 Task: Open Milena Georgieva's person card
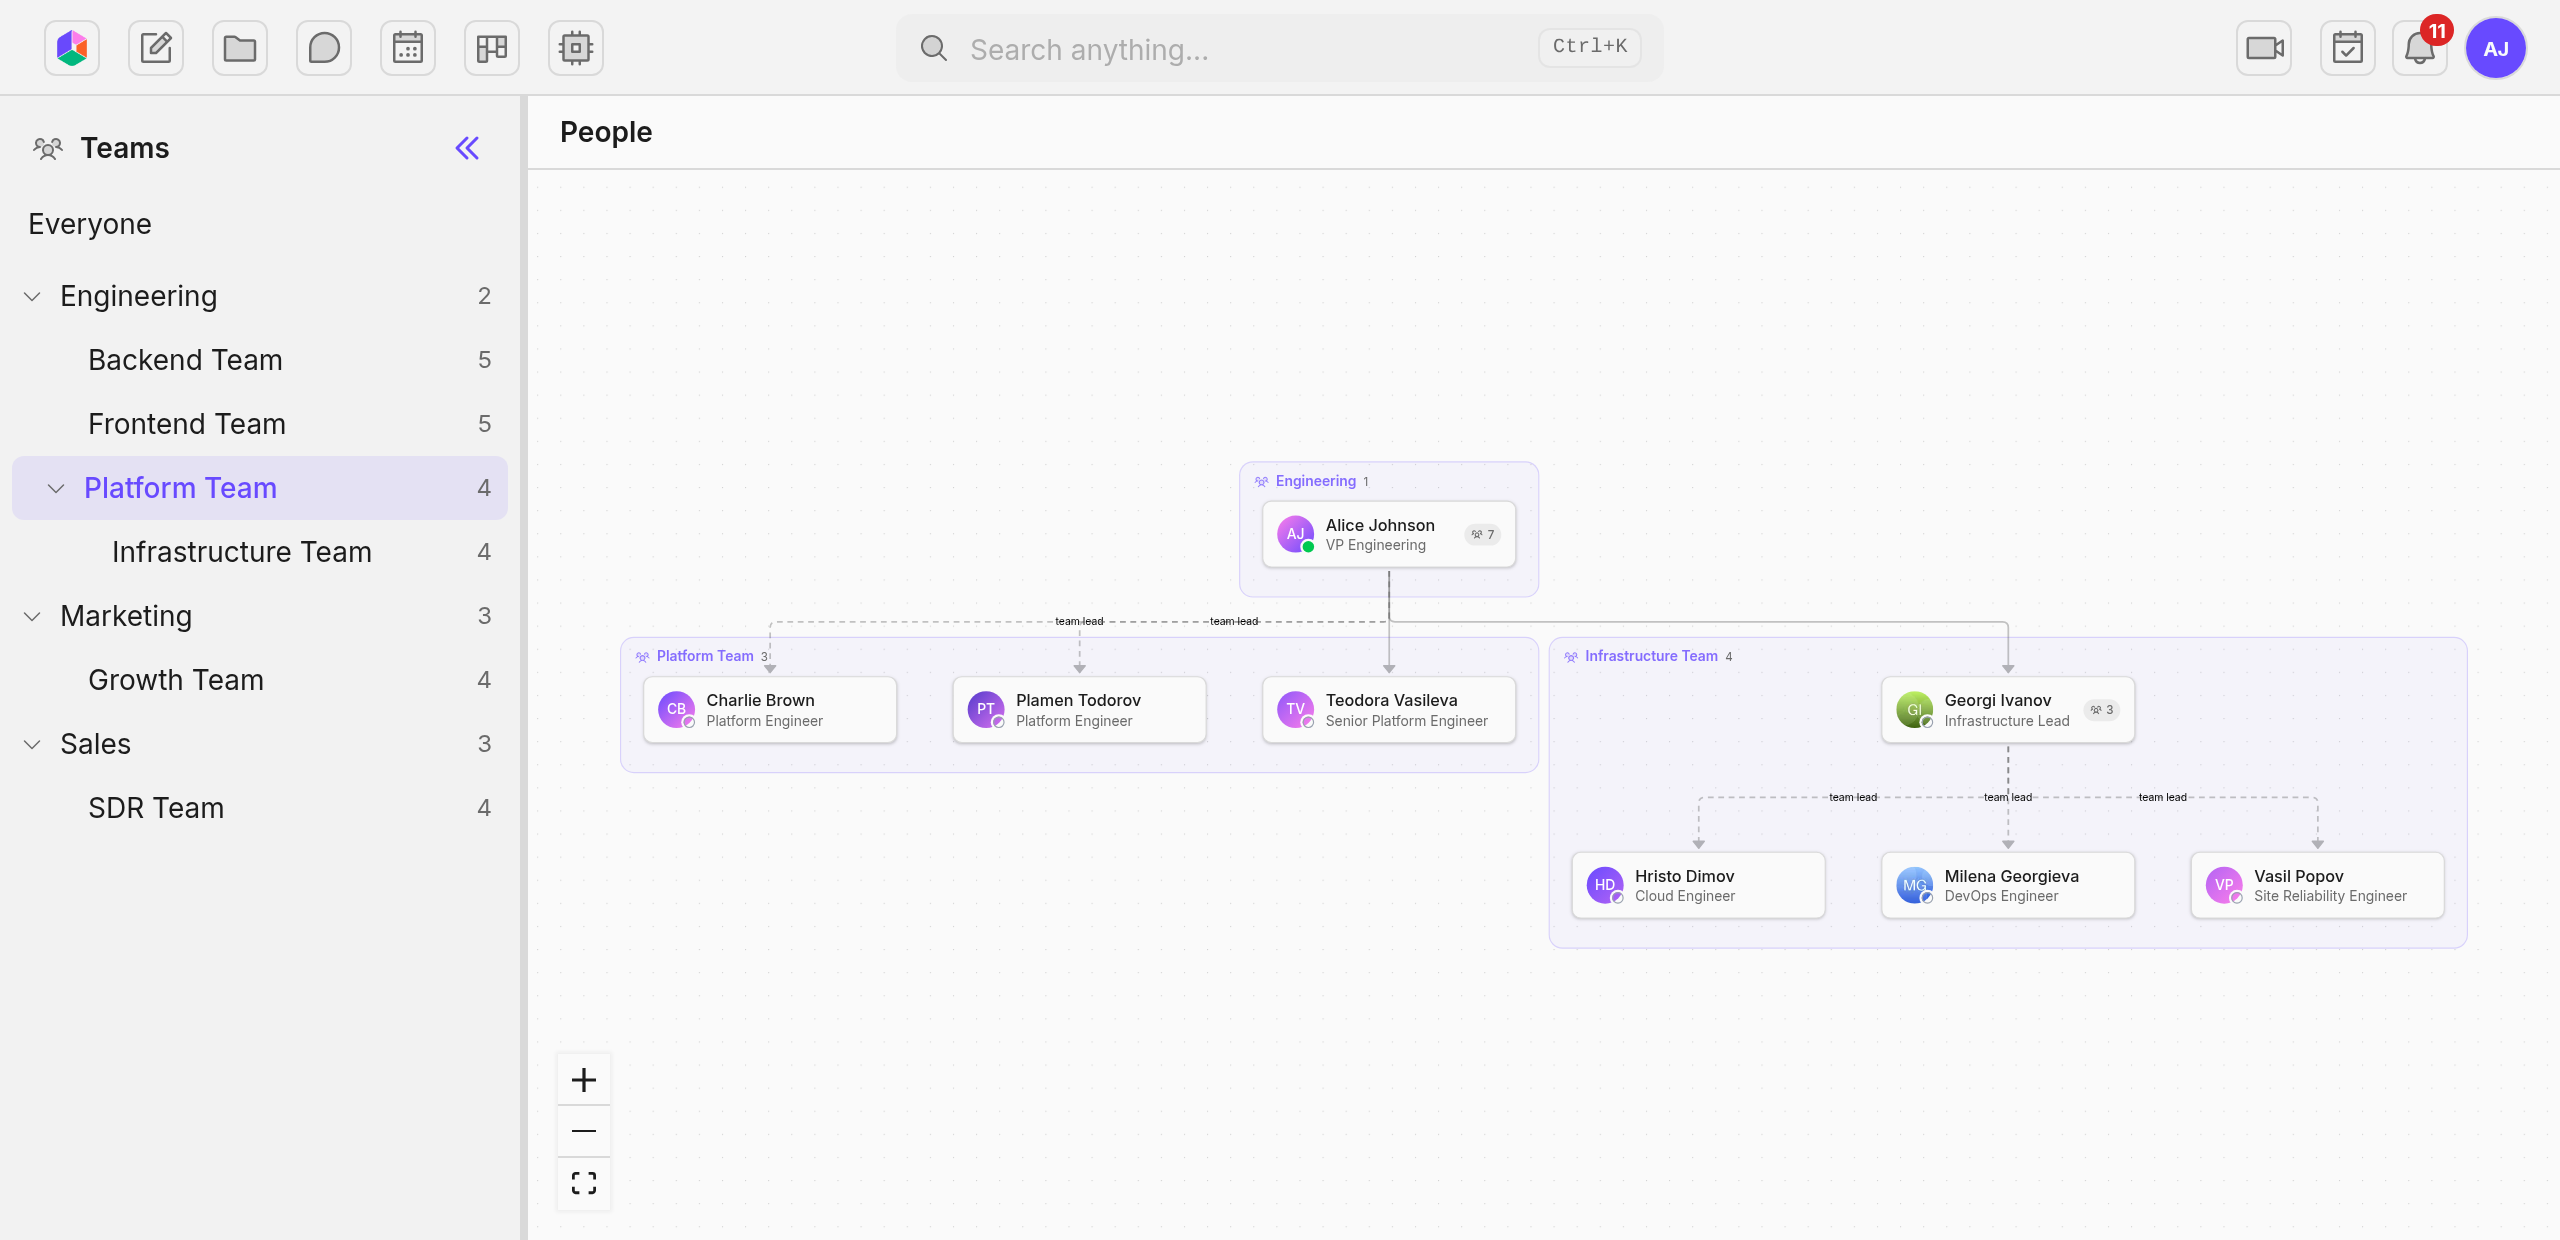2008,885
